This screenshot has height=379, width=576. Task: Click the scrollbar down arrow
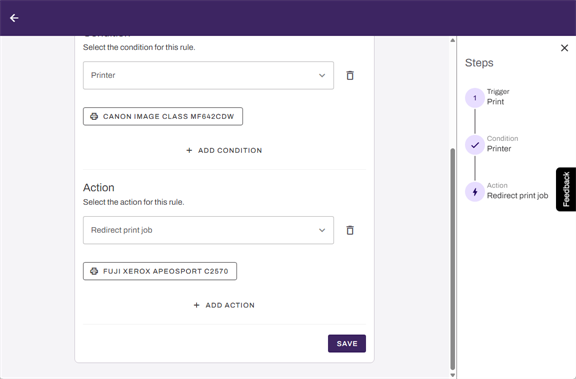(x=453, y=375)
